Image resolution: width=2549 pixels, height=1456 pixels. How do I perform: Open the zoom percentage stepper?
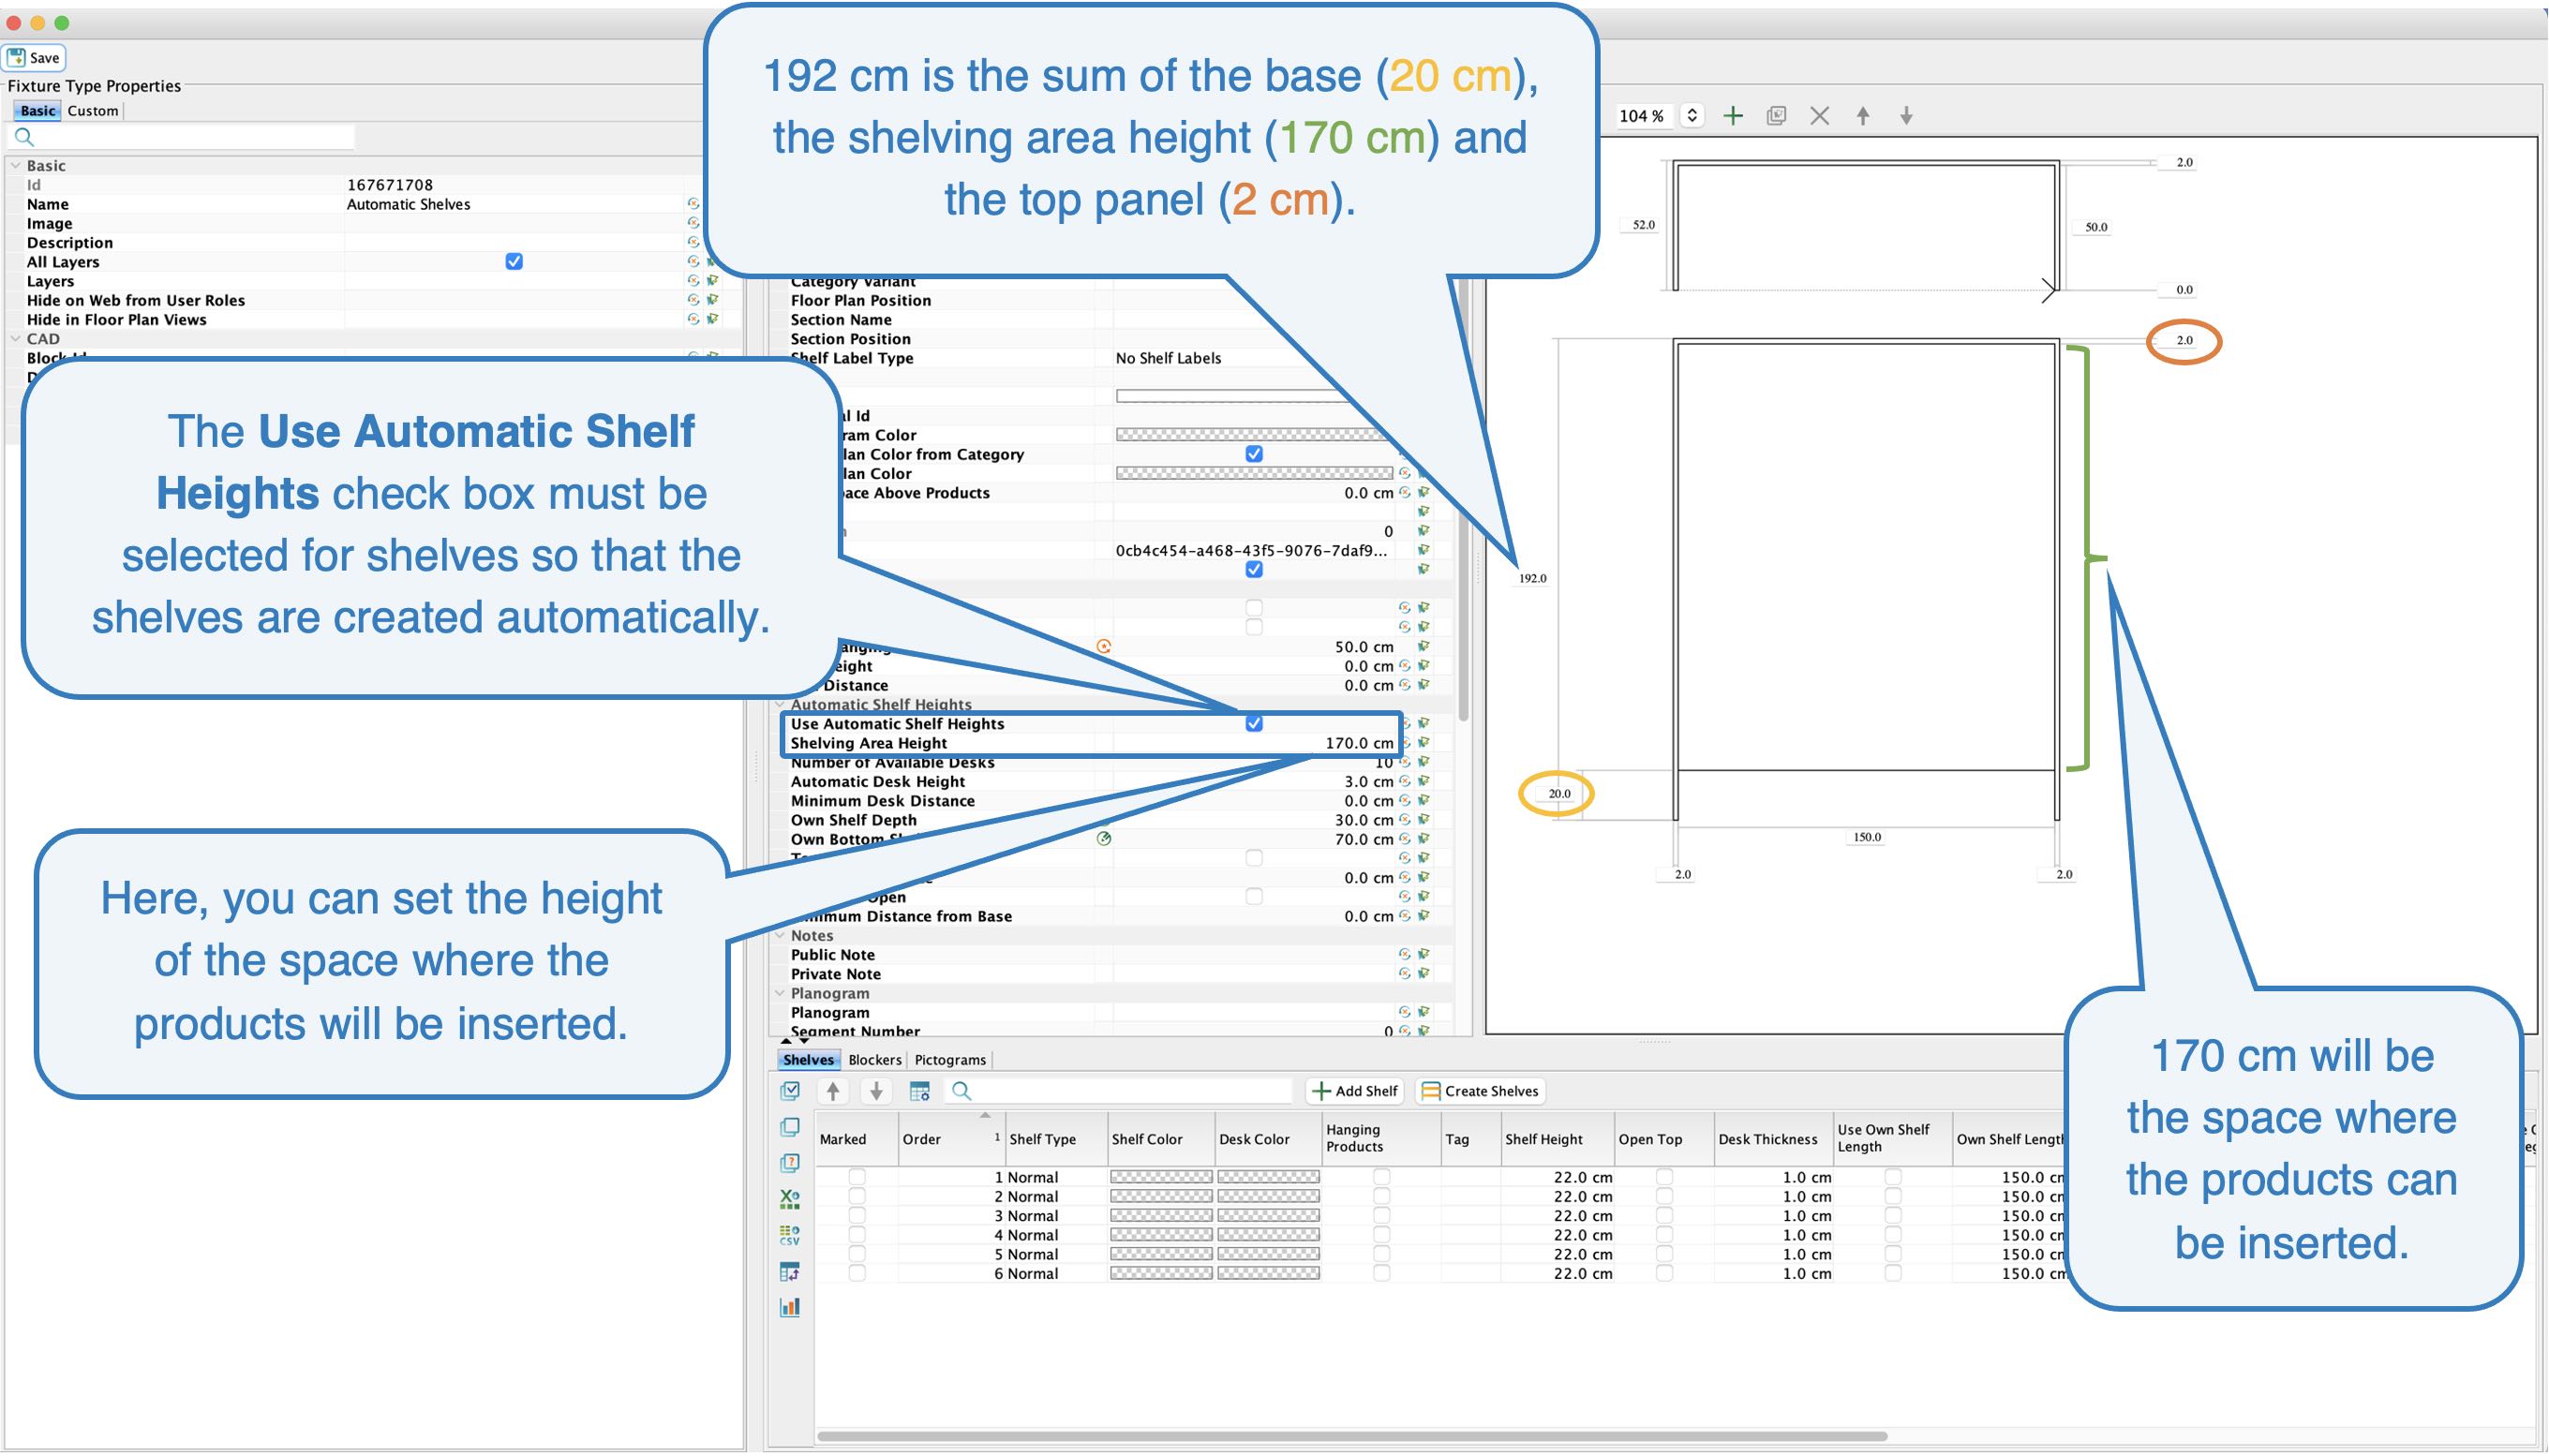(x=1692, y=116)
